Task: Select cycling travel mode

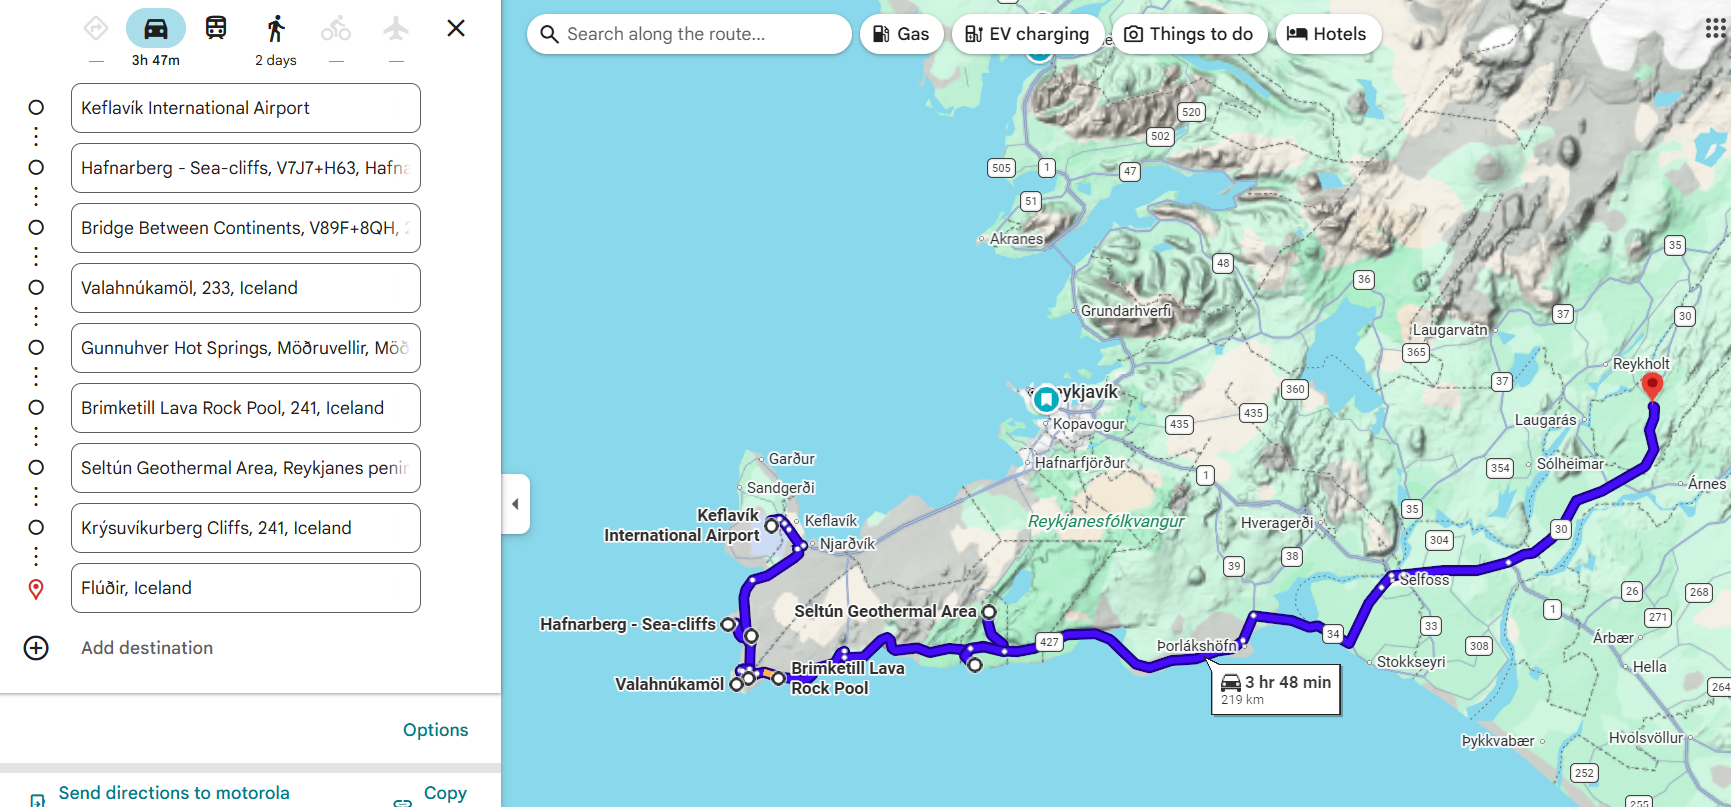Action: (x=336, y=28)
